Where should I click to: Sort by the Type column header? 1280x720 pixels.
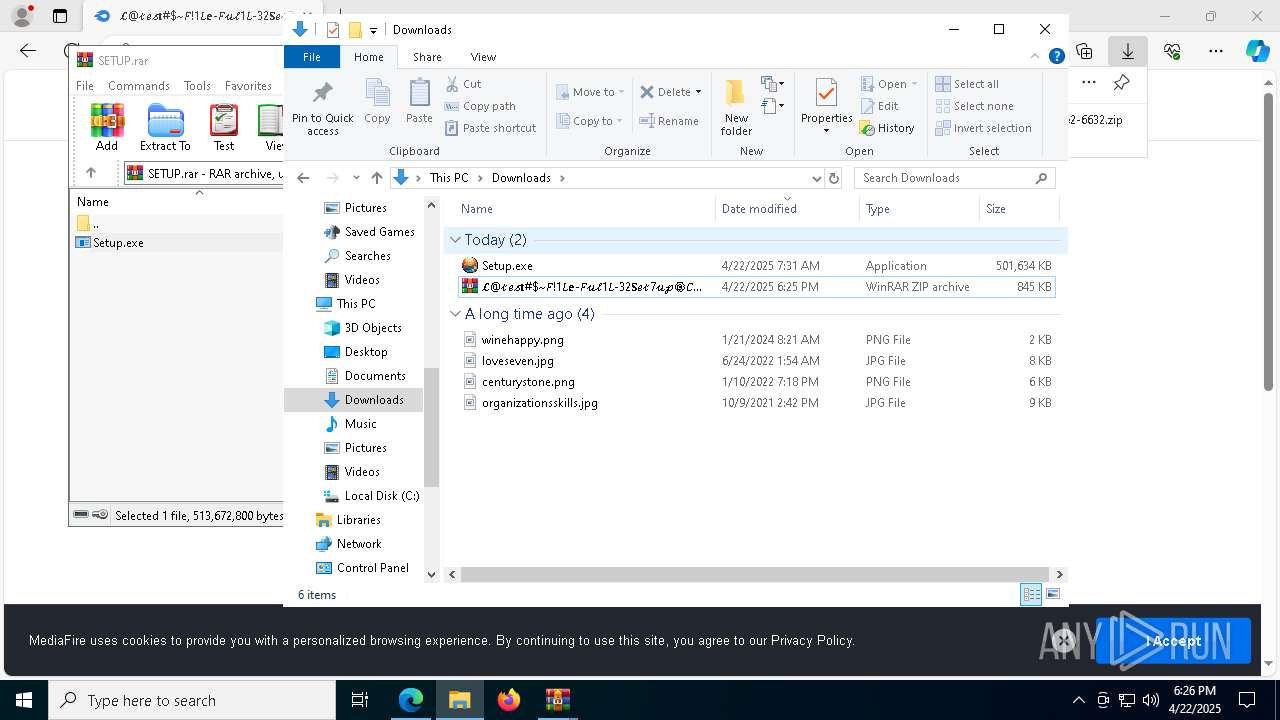coord(919,209)
